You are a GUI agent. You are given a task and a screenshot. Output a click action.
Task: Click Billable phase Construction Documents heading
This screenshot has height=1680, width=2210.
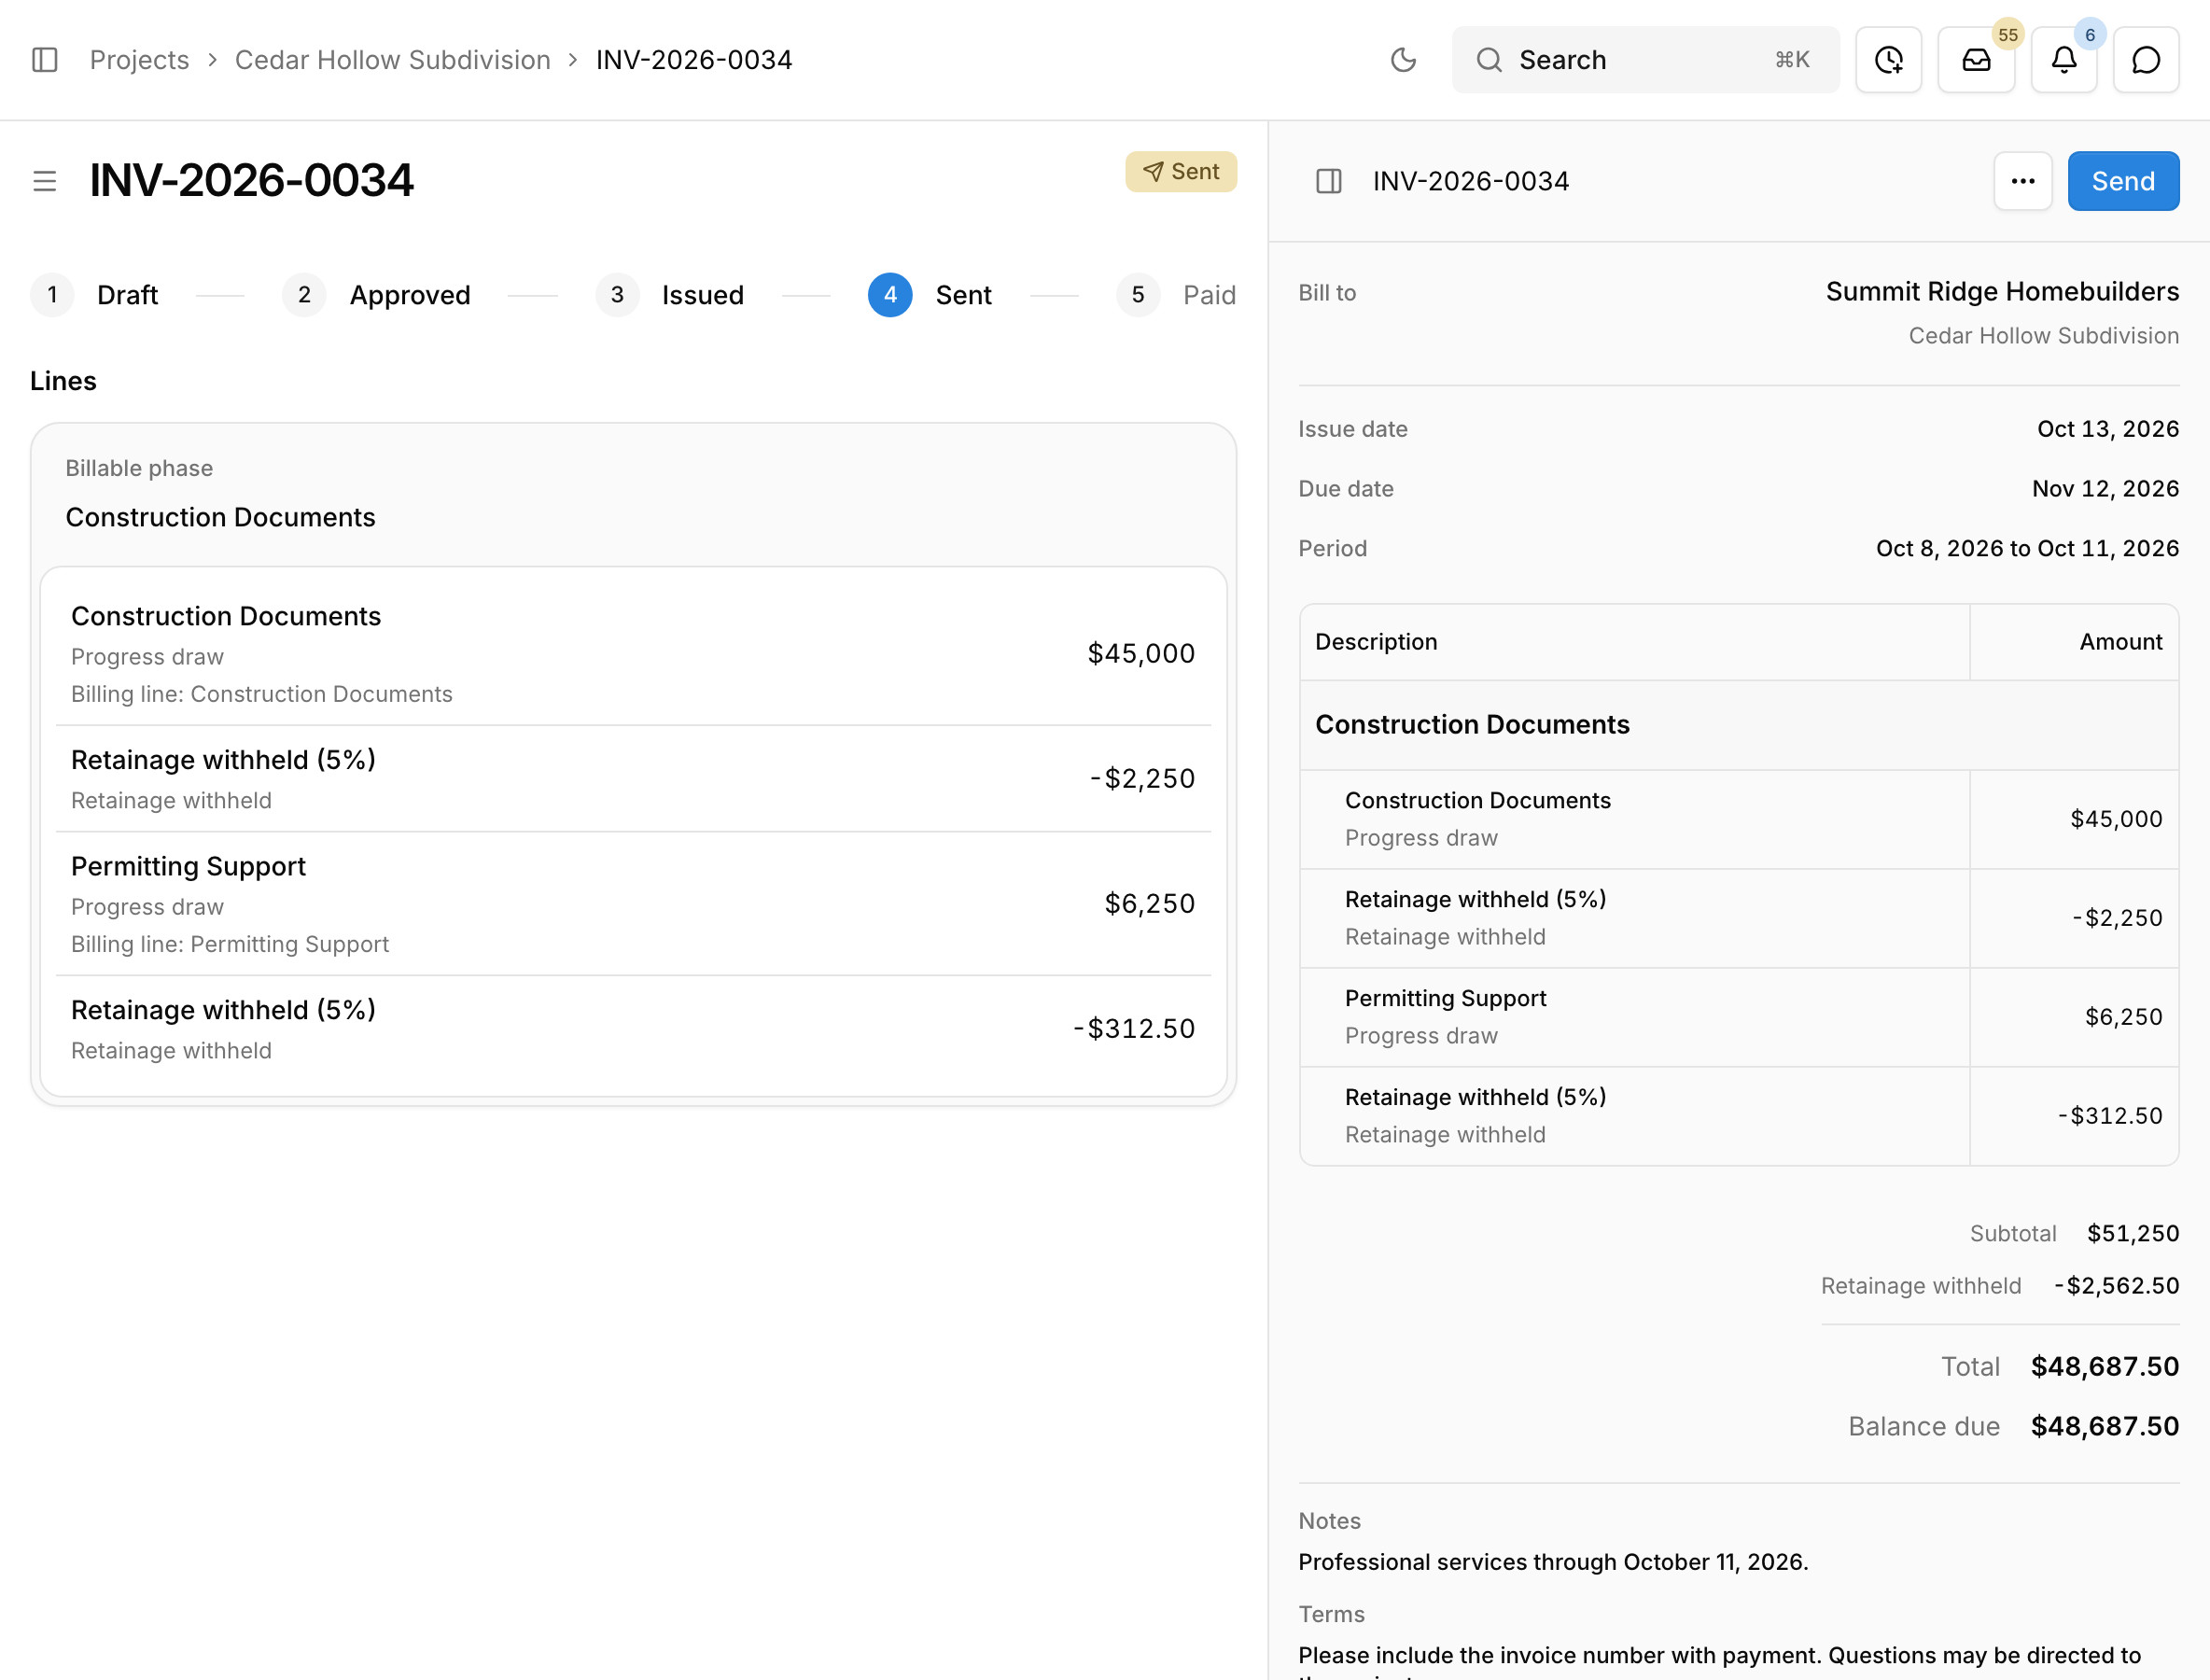tap(220, 517)
